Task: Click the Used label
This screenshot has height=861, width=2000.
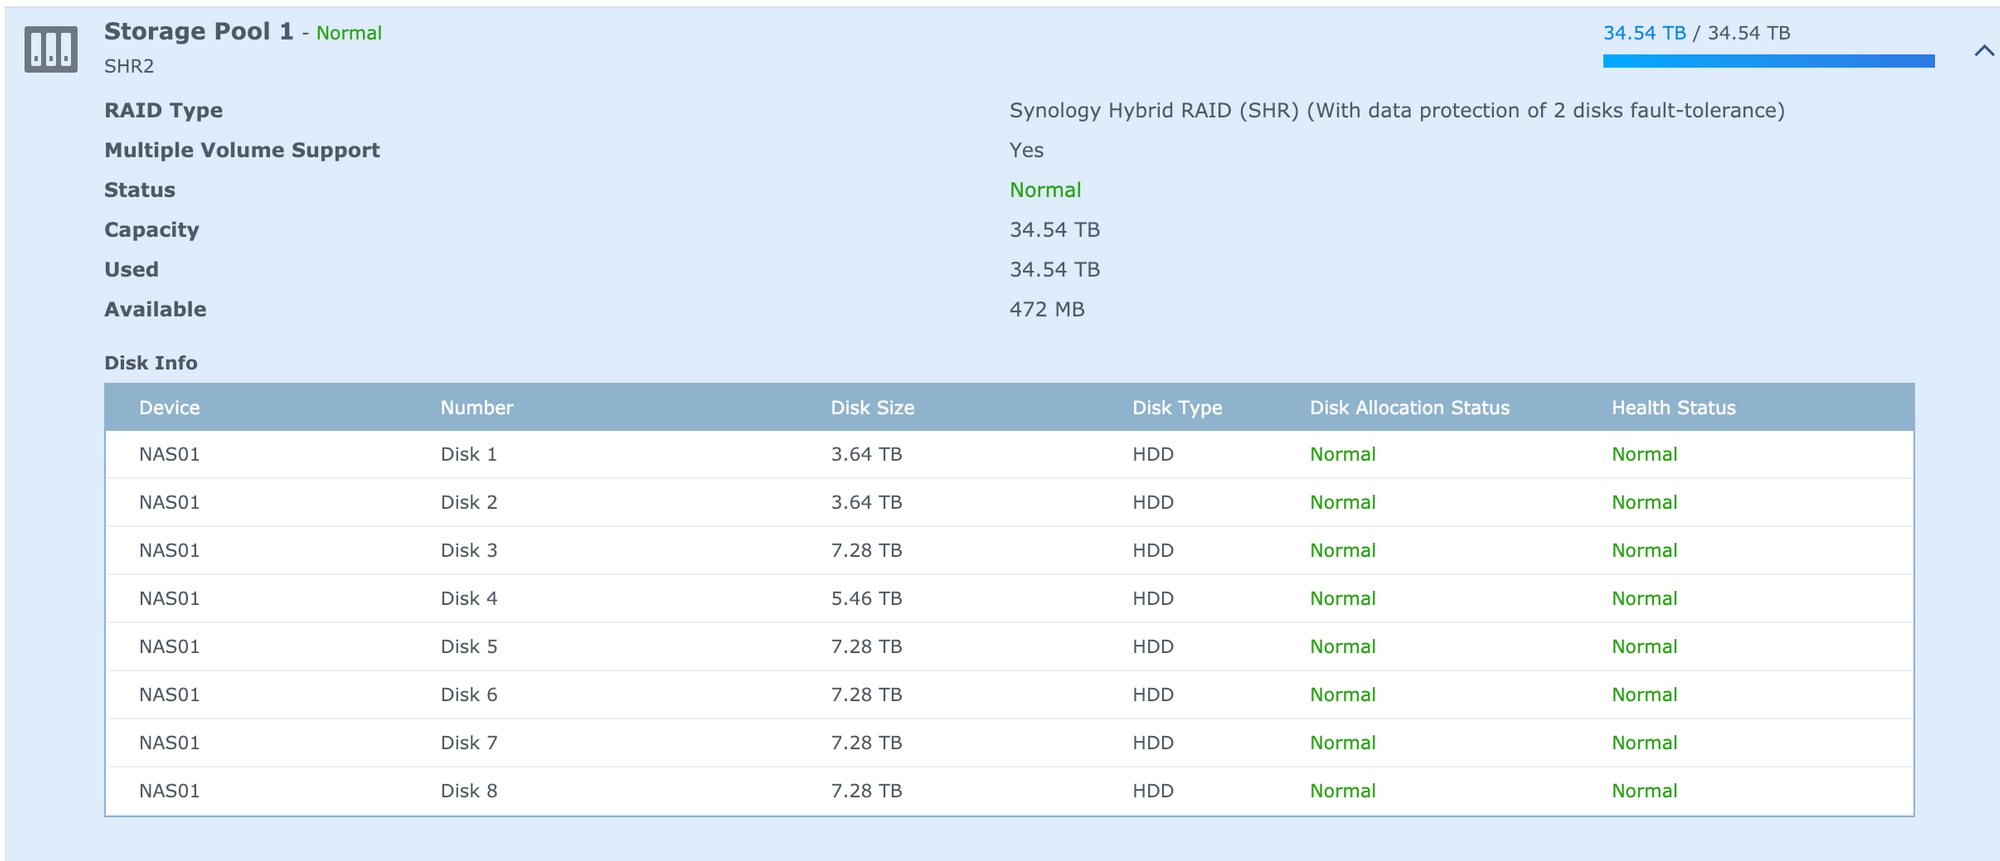Action: pyautogui.click(x=132, y=270)
